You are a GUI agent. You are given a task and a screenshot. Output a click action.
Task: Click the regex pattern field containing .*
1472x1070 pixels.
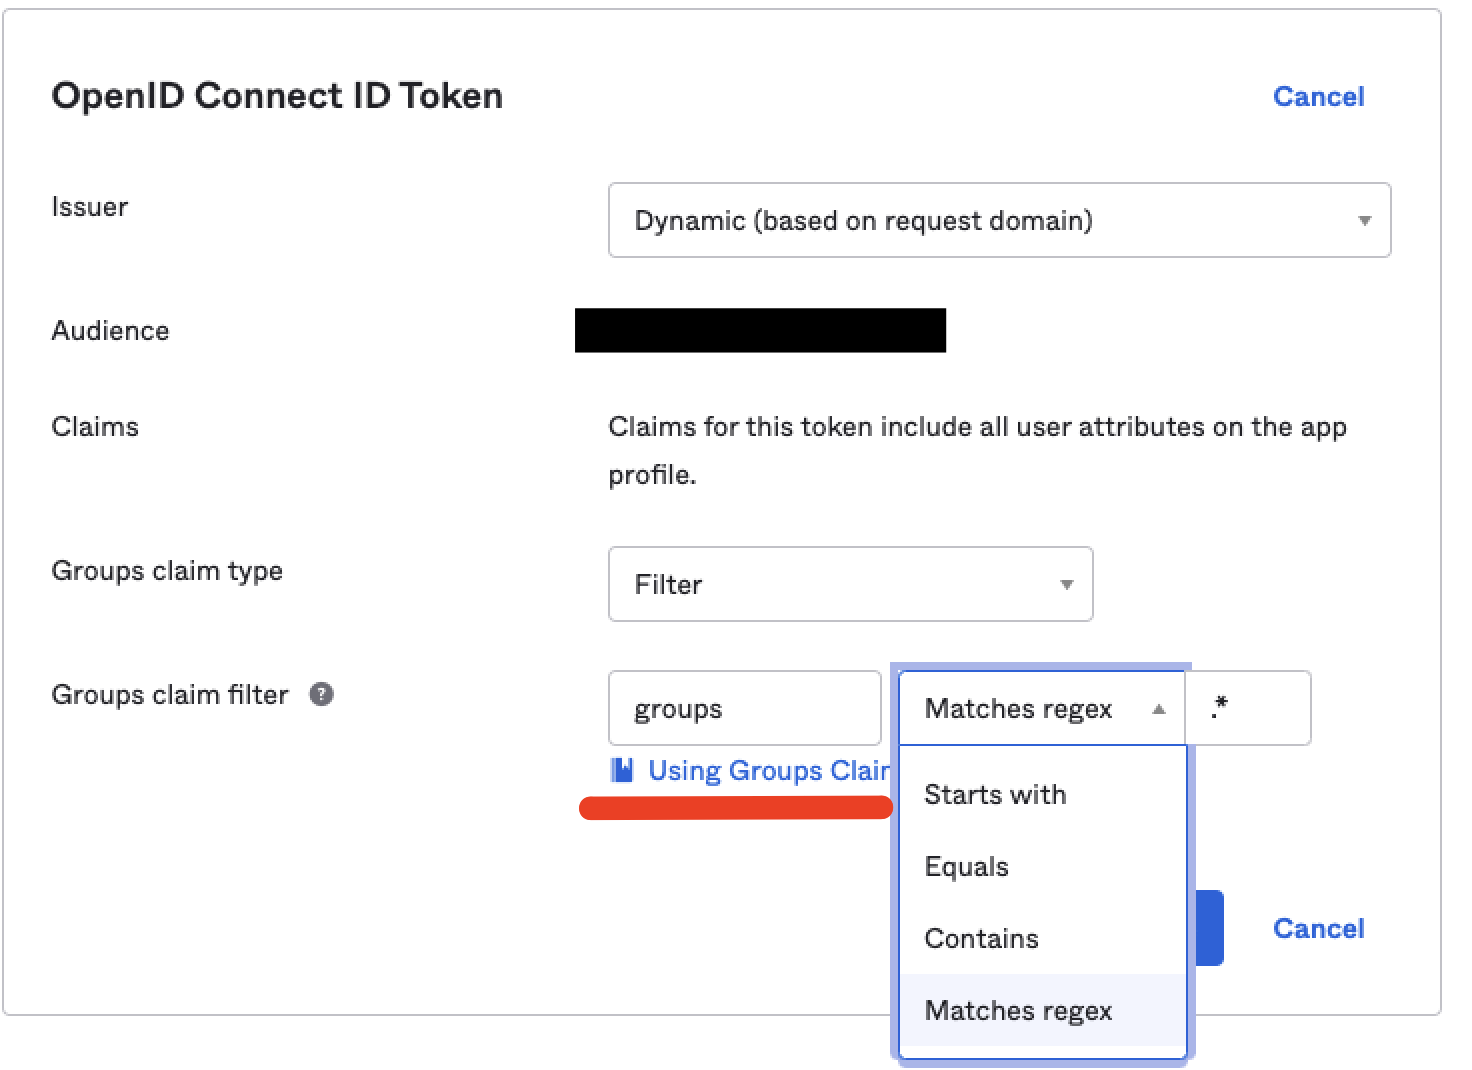[1248, 708]
